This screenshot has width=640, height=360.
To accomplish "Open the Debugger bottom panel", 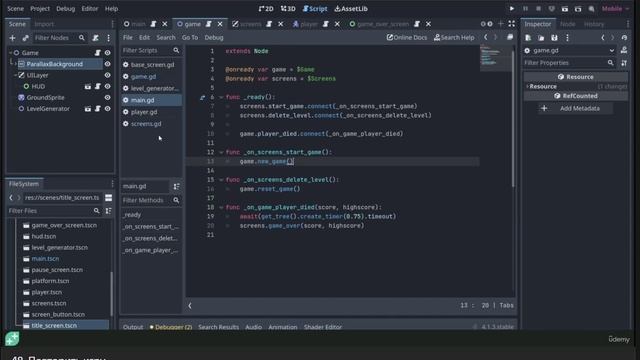I will (171, 327).
